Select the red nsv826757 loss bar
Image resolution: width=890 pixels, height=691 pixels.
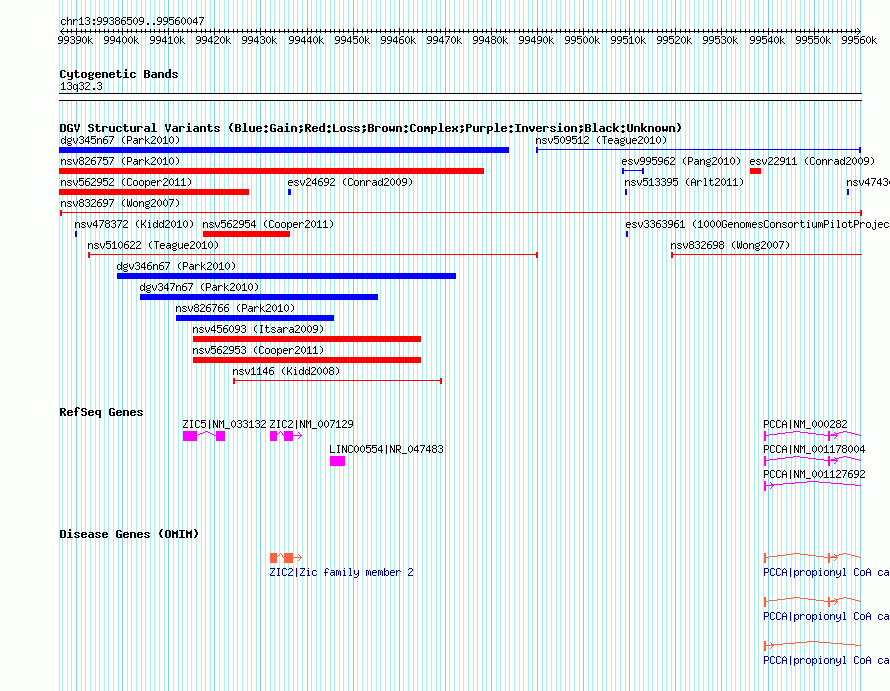click(271, 171)
